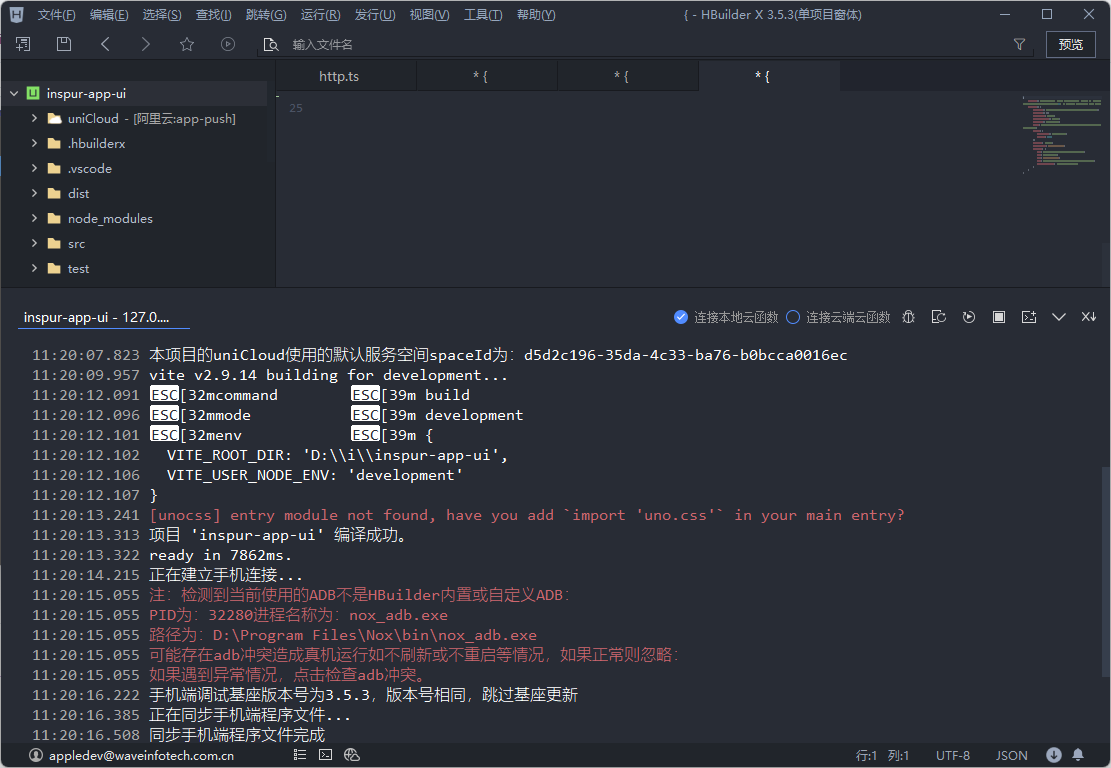Screen dimensions: 1111x768
Task: Collapse the inspur-app-ui project tree
Action: click(x=14, y=93)
